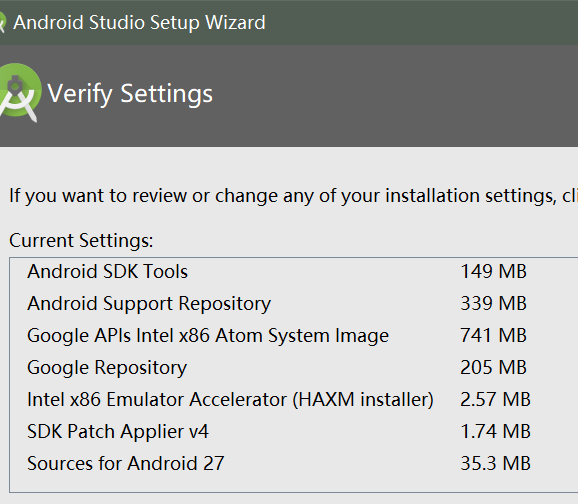The image size is (578, 504).
Task: Click the 339 MB size value
Action: tap(493, 304)
